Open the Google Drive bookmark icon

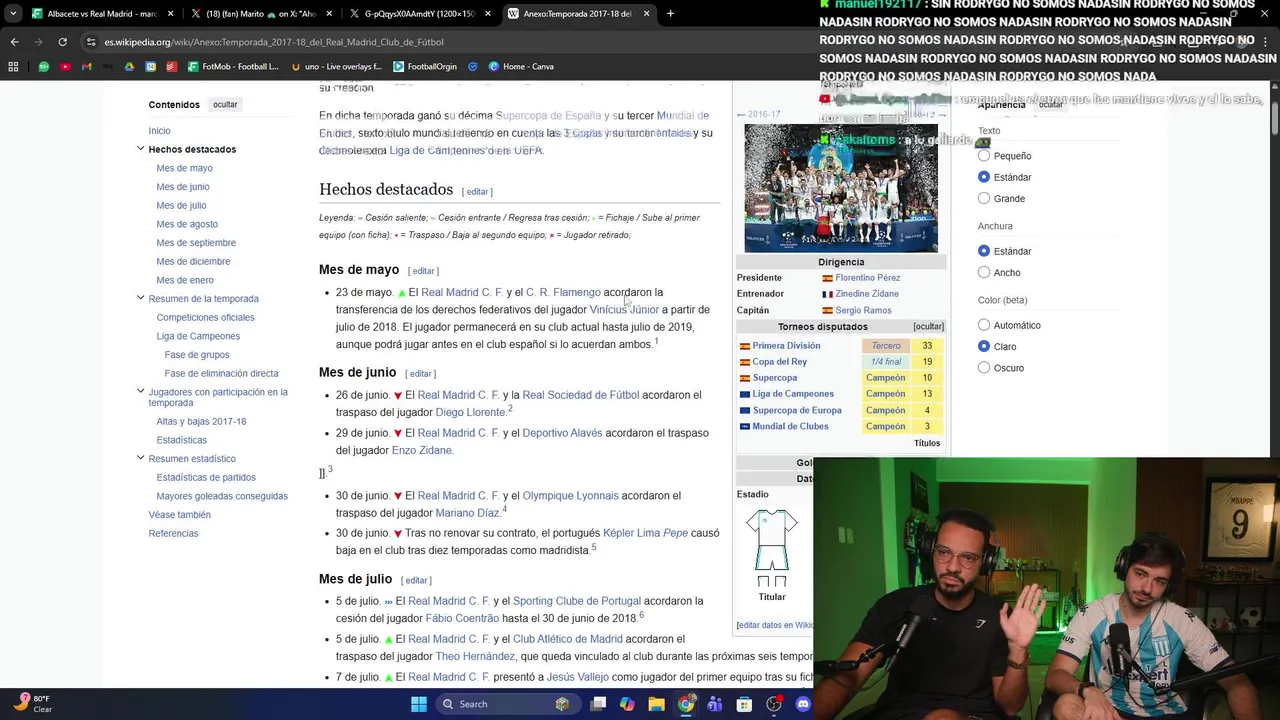pyautogui.click(x=129, y=67)
